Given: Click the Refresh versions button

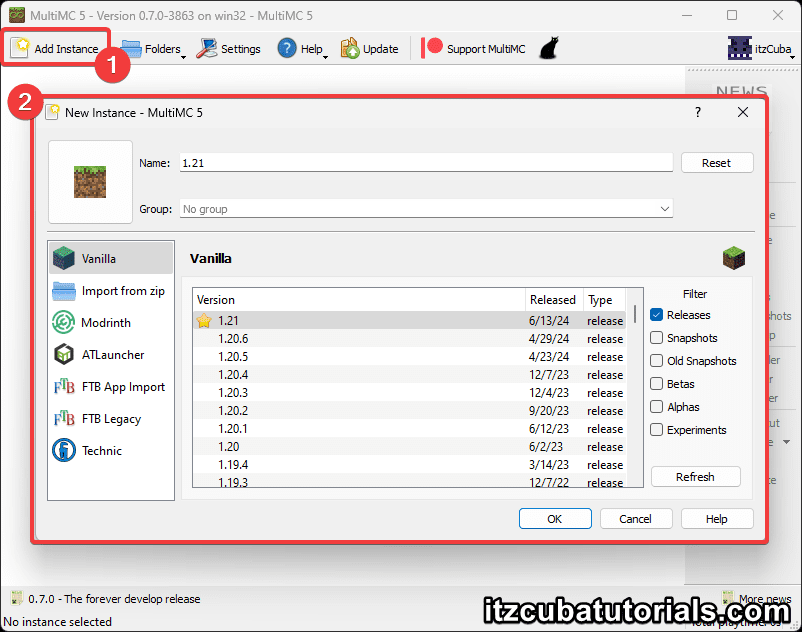Looking at the screenshot, I should pos(695,477).
